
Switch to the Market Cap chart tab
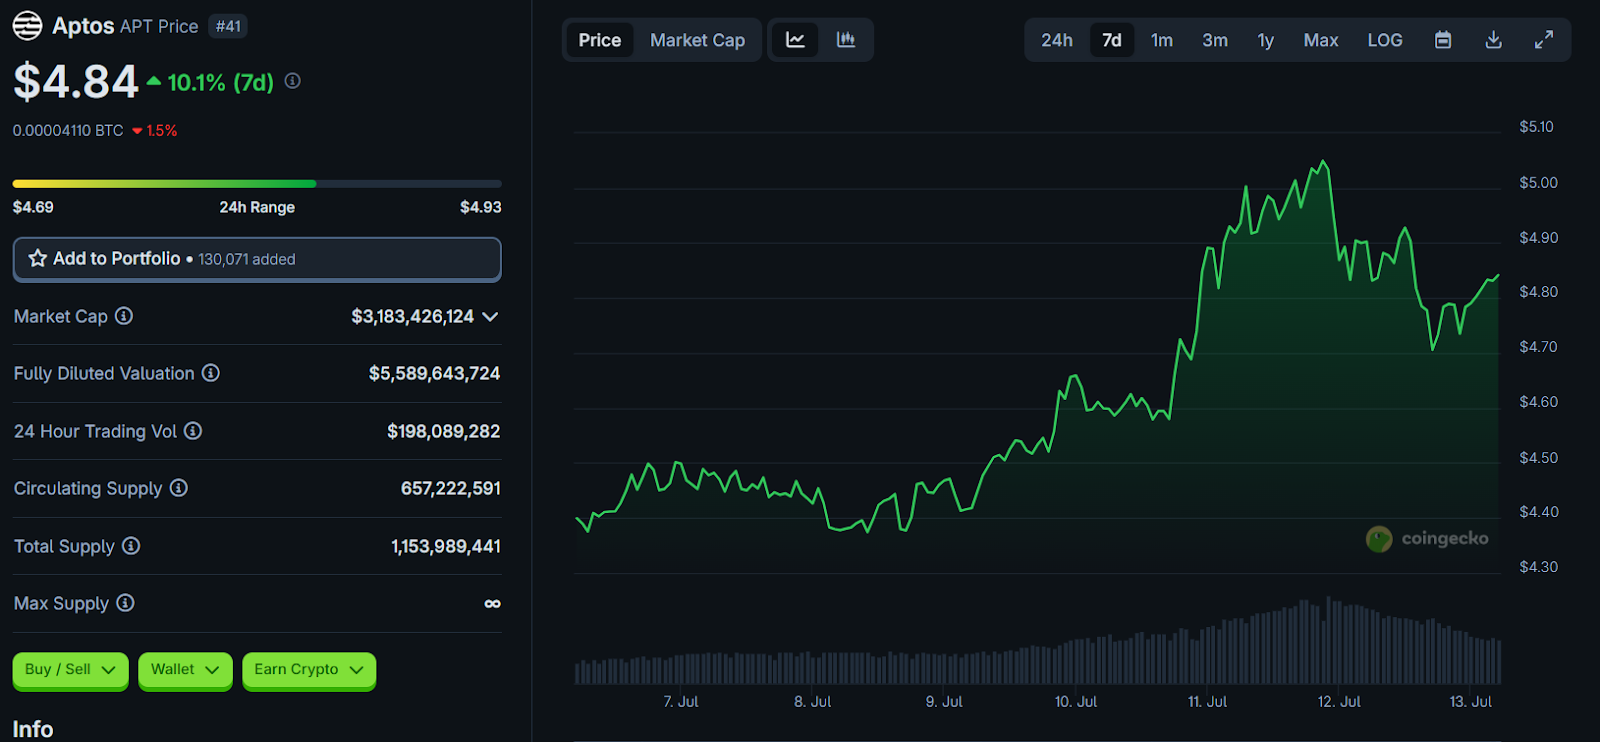pos(697,40)
